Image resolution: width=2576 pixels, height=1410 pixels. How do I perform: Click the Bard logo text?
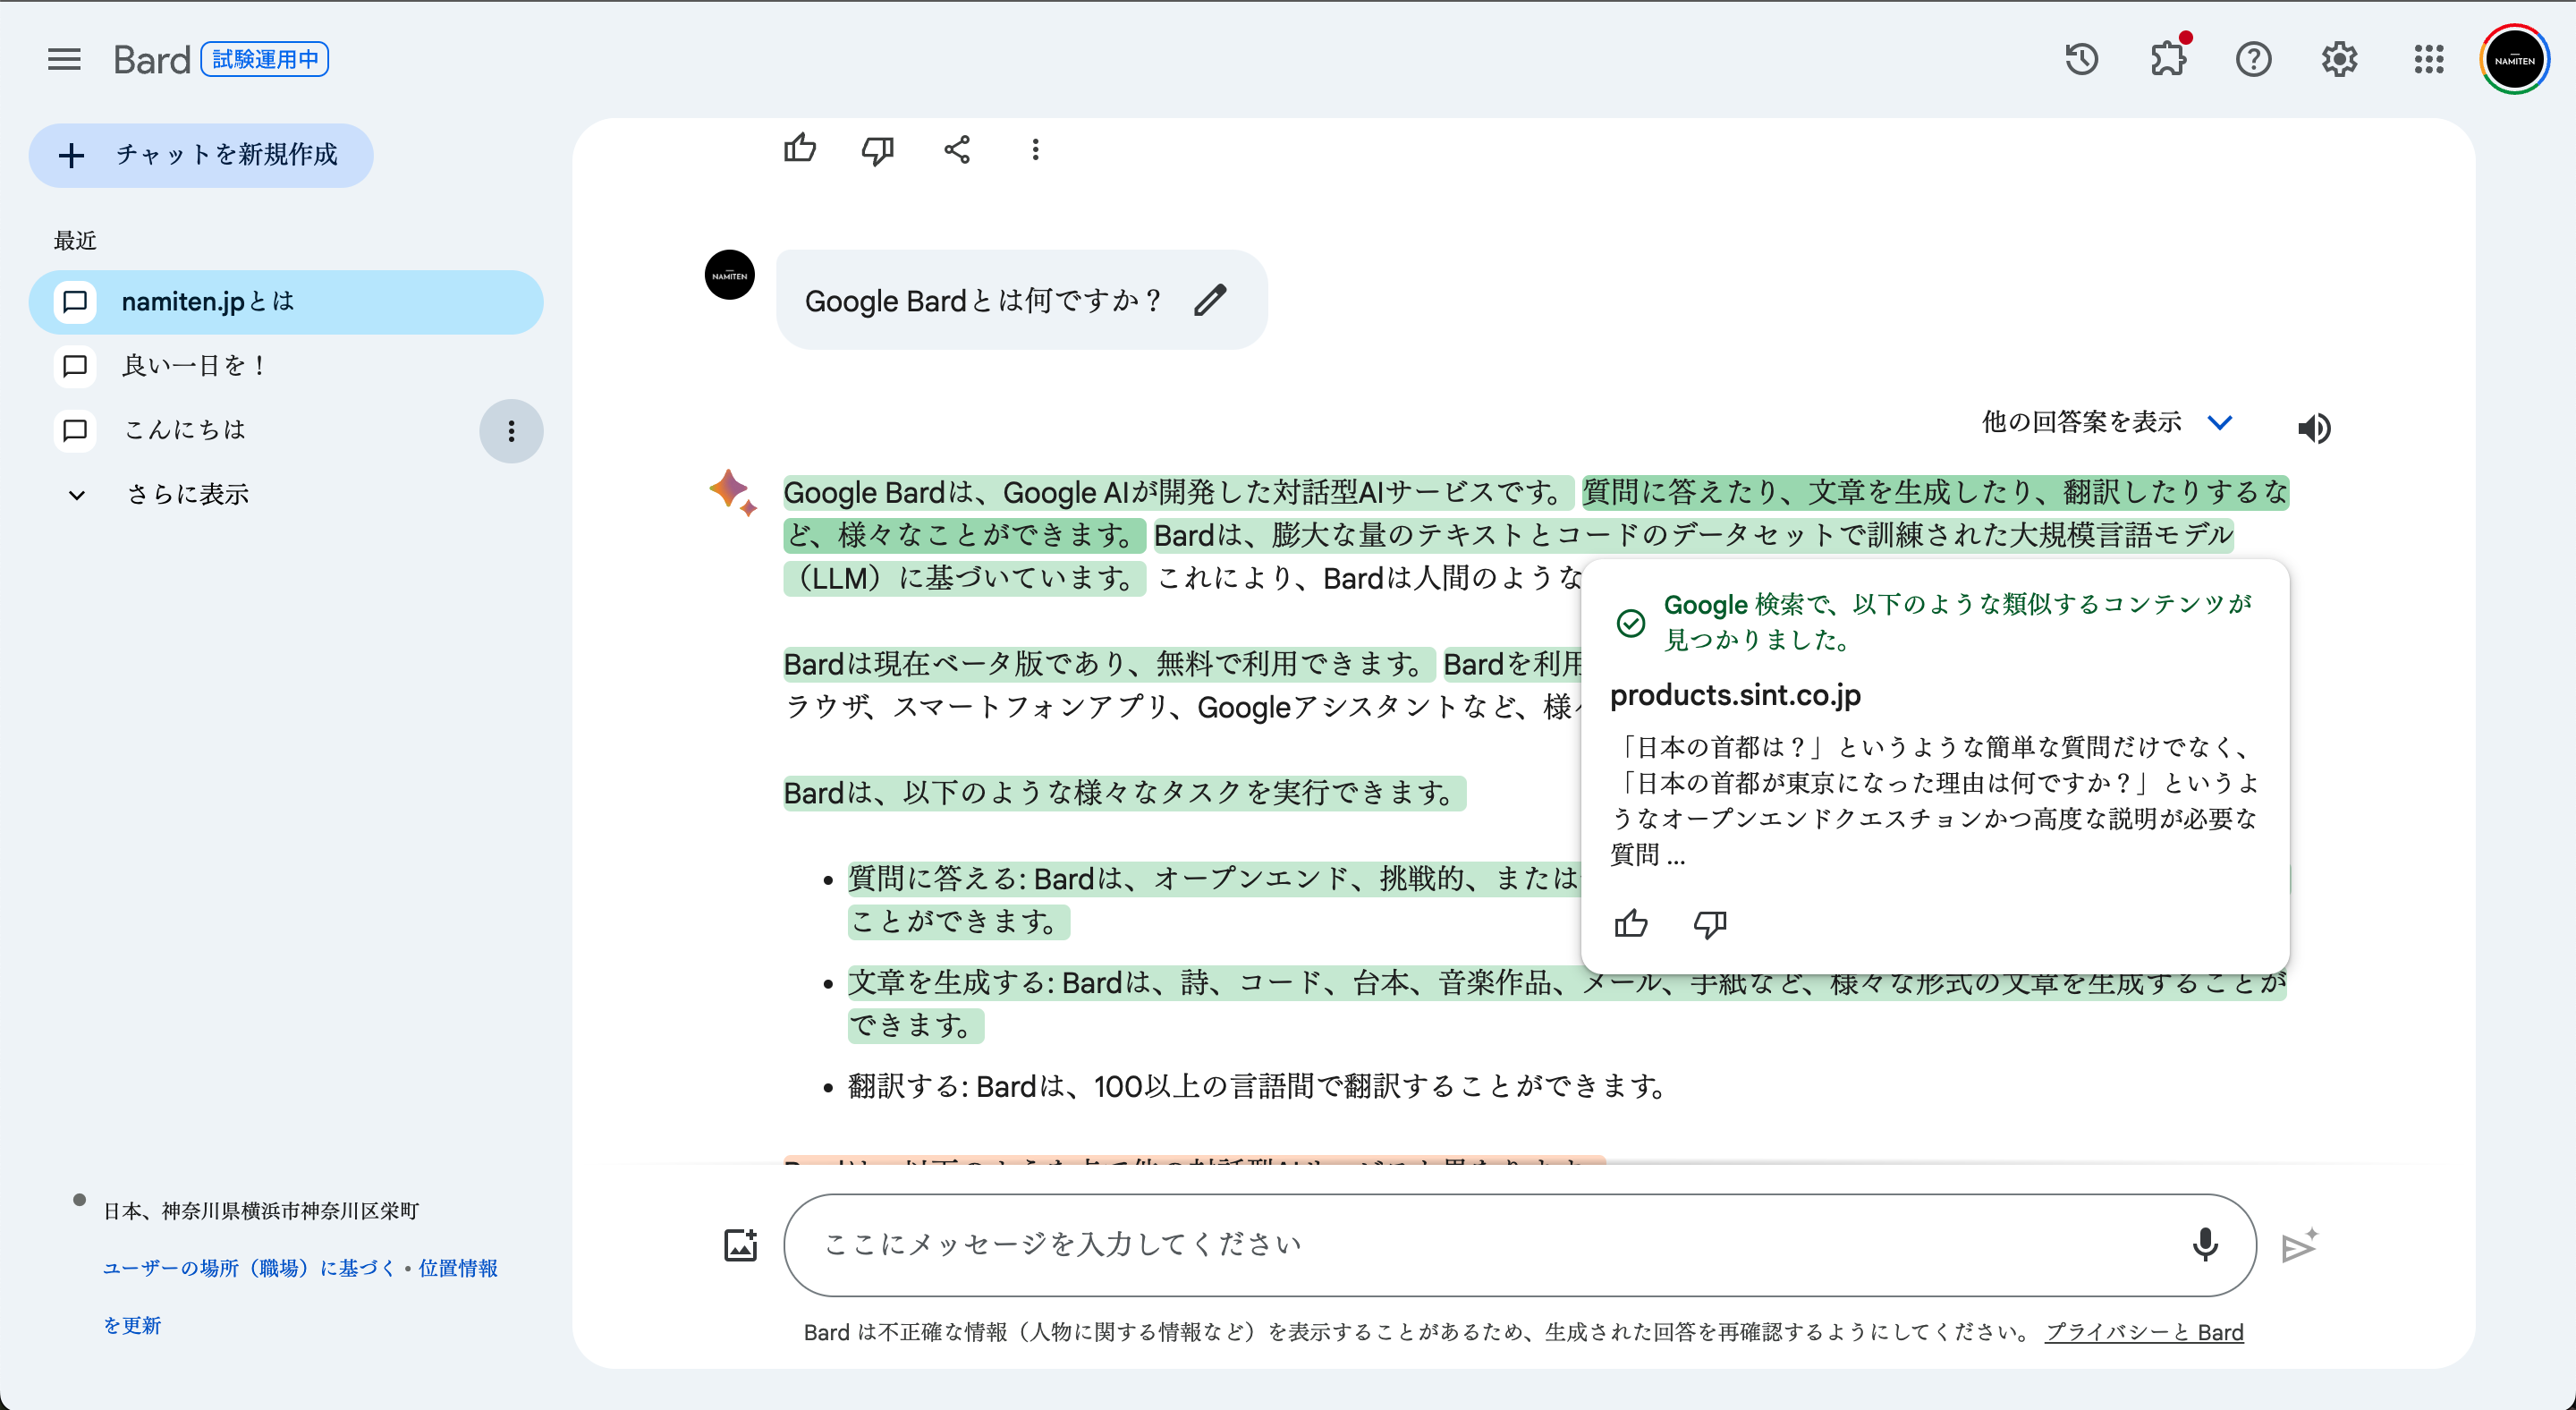[151, 60]
